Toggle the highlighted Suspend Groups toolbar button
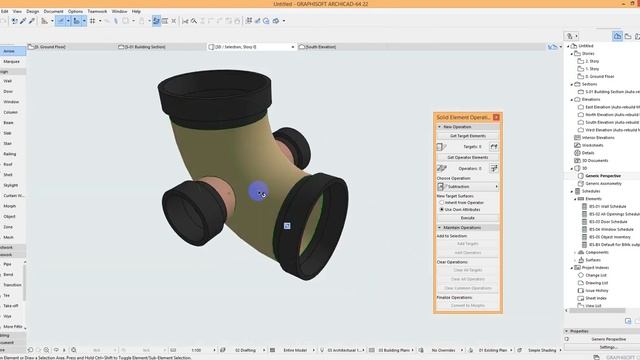 click(x=156, y=21)
